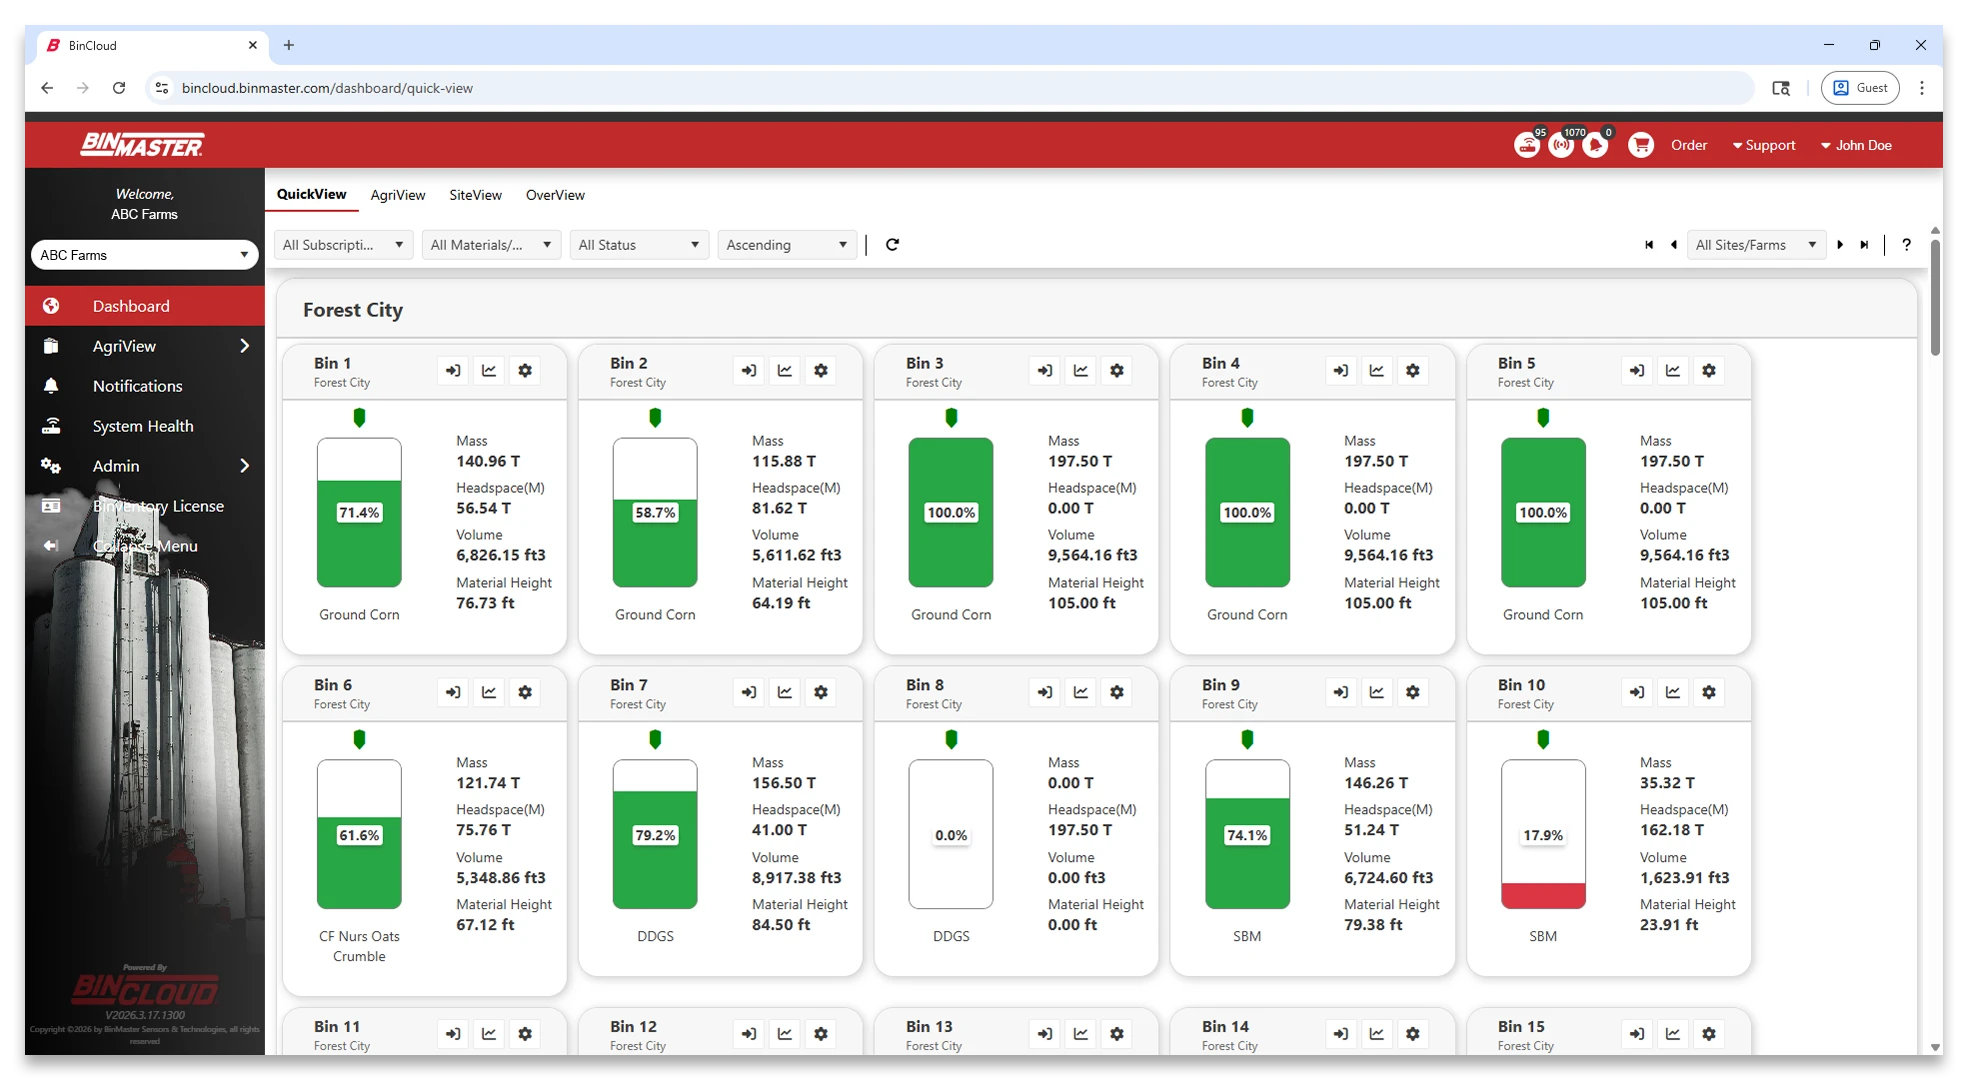Open settings gear for Bin 5
Screen dimensions: 1968x1080
(x=1709, y=371)
